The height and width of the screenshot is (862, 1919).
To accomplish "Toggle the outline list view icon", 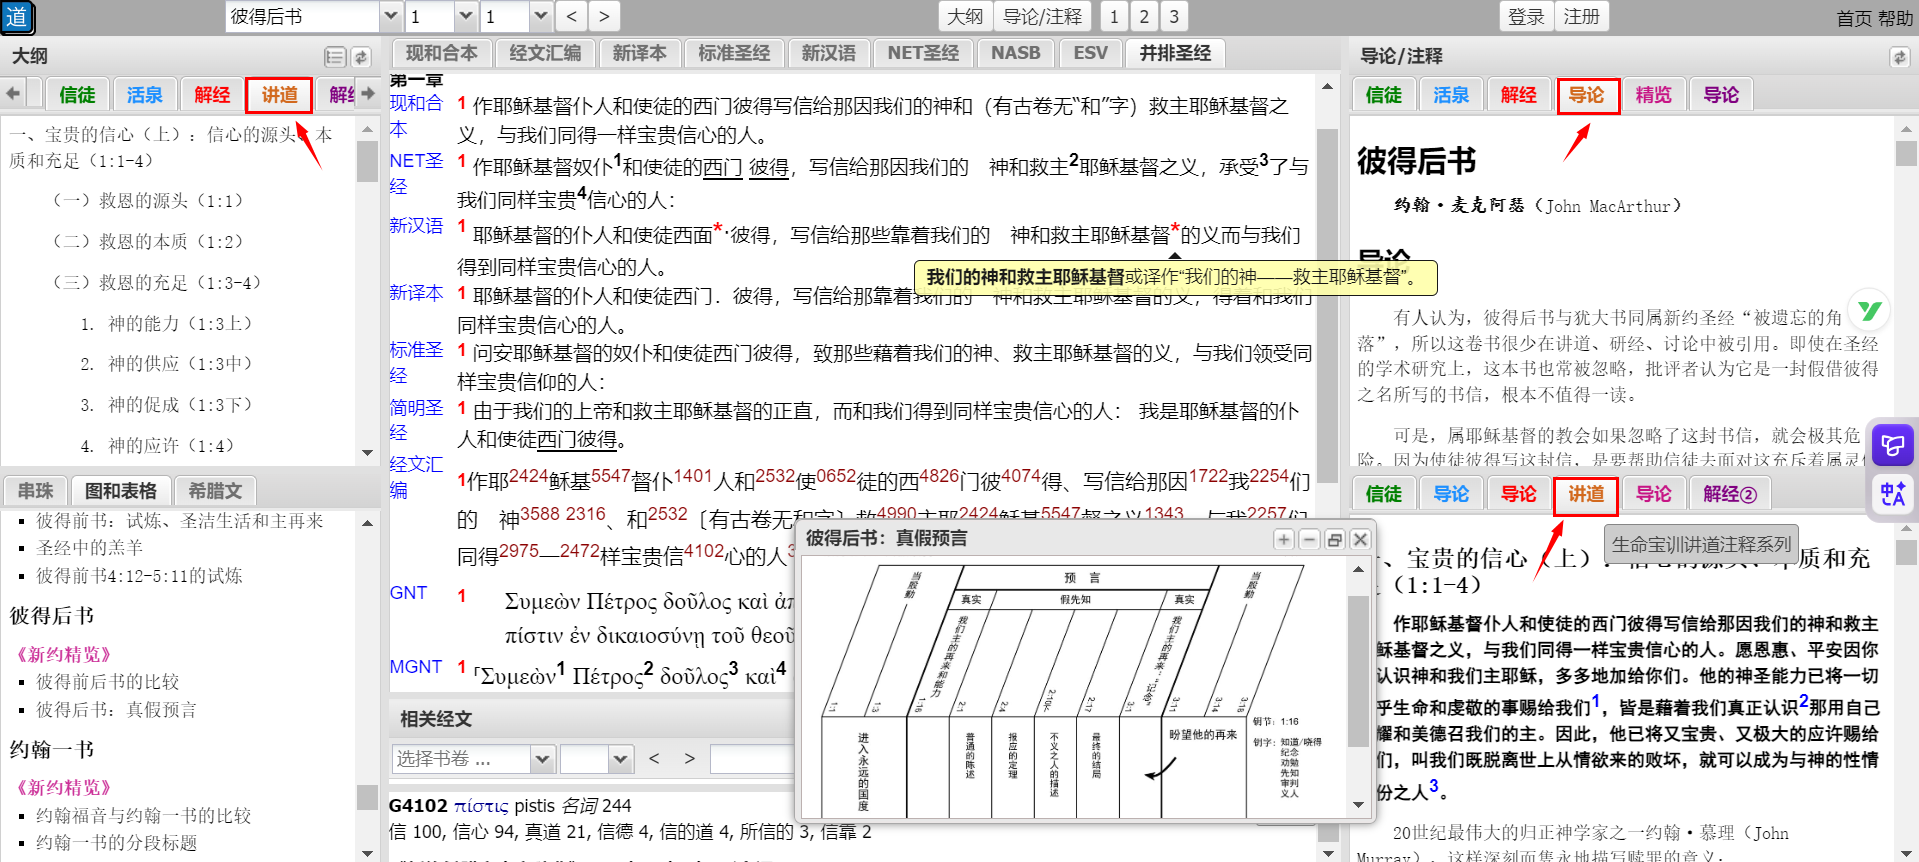I will [x=335, y=58].
